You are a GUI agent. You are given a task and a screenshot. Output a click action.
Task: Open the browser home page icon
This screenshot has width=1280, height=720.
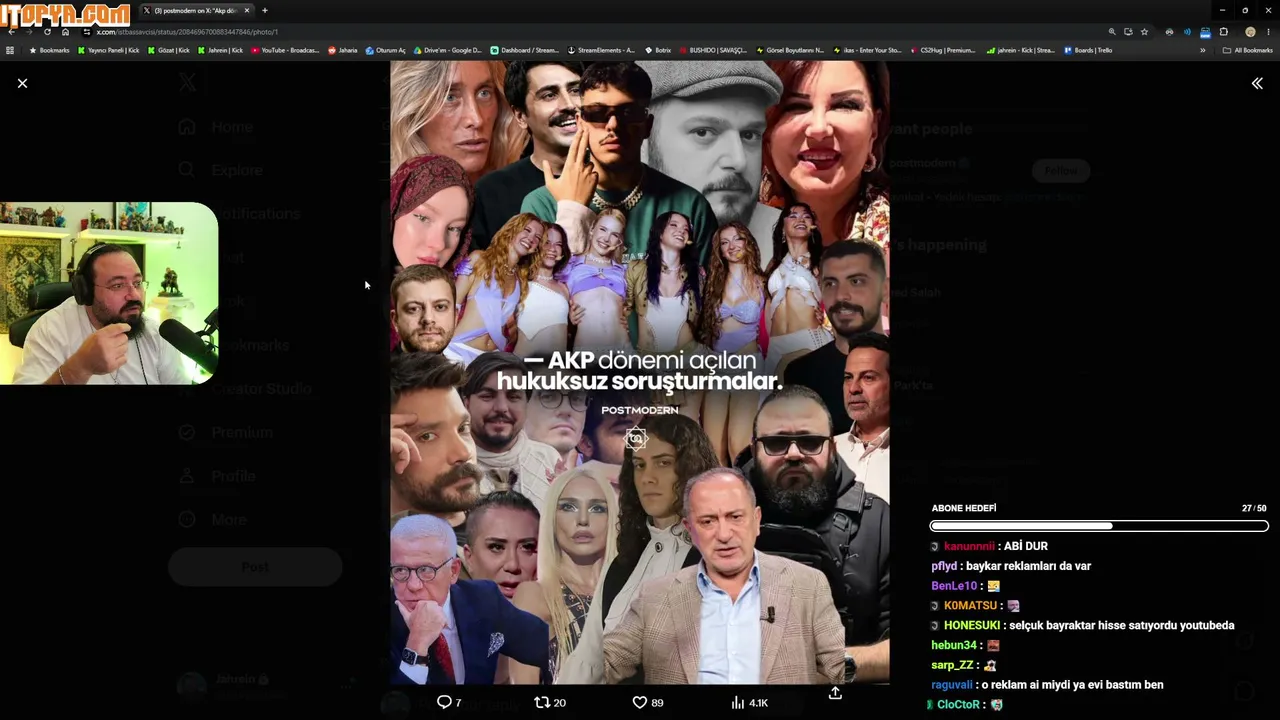click(65, 32)
